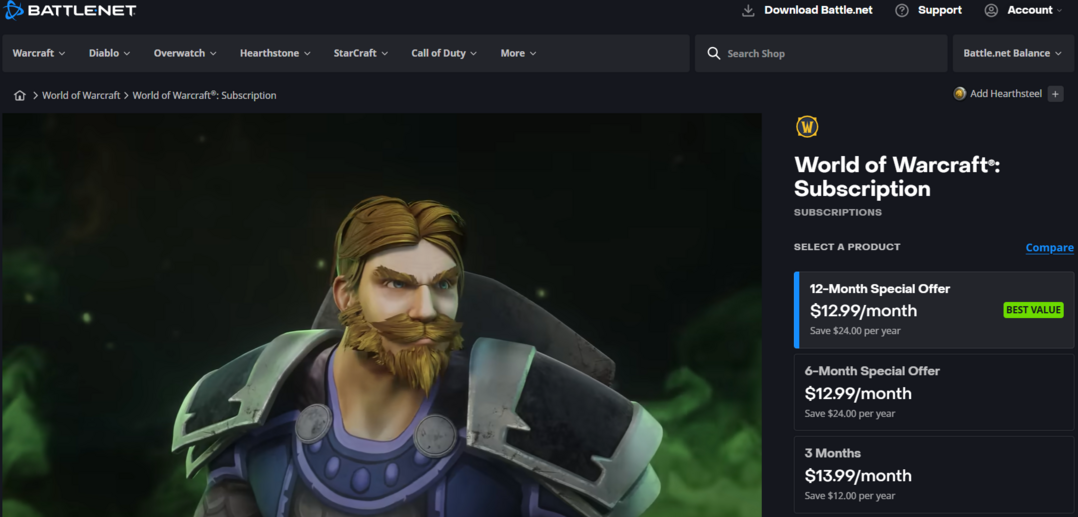Open the Warcraft dropdown menu
This screenshot has width=1078, height=517.
point(39,53)
